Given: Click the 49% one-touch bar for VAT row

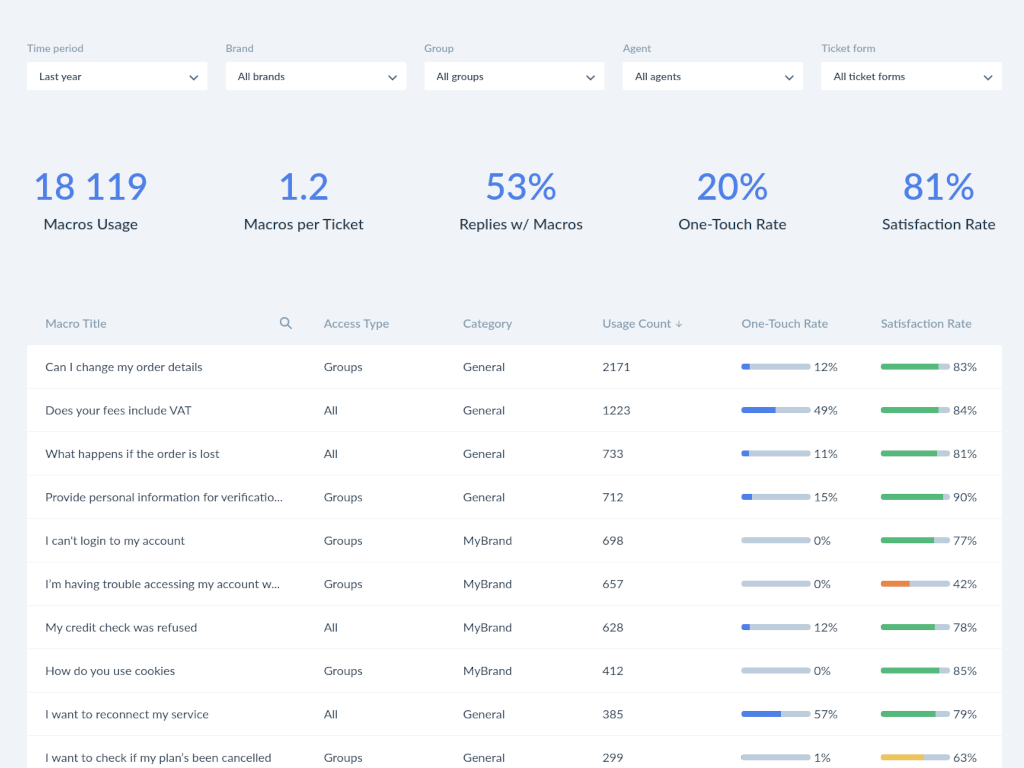Looking at the screenshot, I should (776, 410).
